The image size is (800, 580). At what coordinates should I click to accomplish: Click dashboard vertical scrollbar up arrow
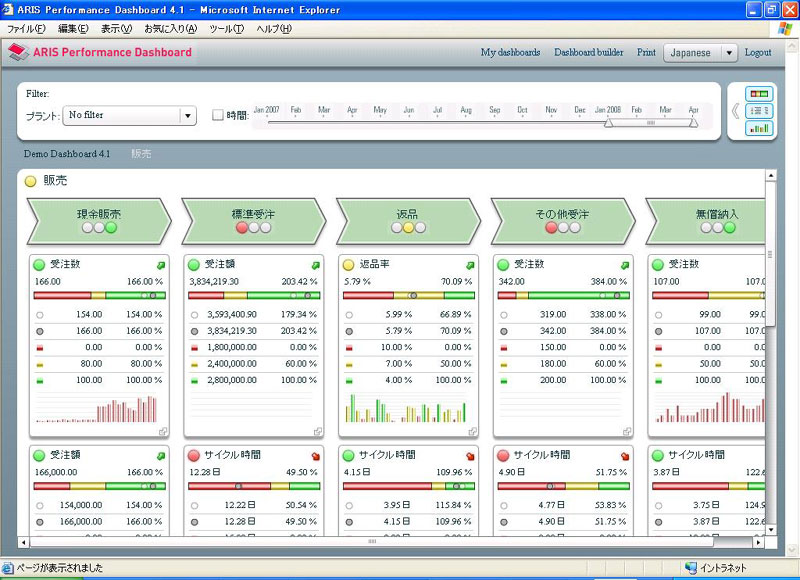tap(770, 175)
